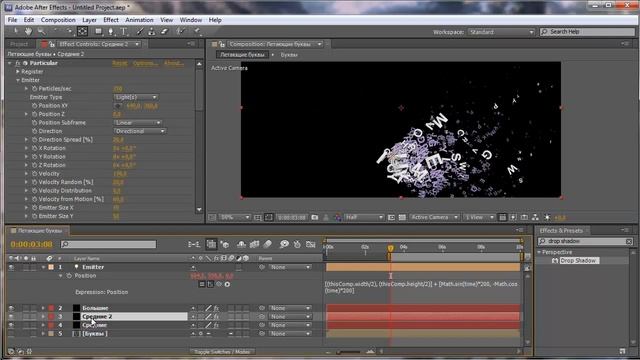This screenshot has height=360, width=640.
Task: Toggle Live Update button in timeline
Action: (211, 244)
